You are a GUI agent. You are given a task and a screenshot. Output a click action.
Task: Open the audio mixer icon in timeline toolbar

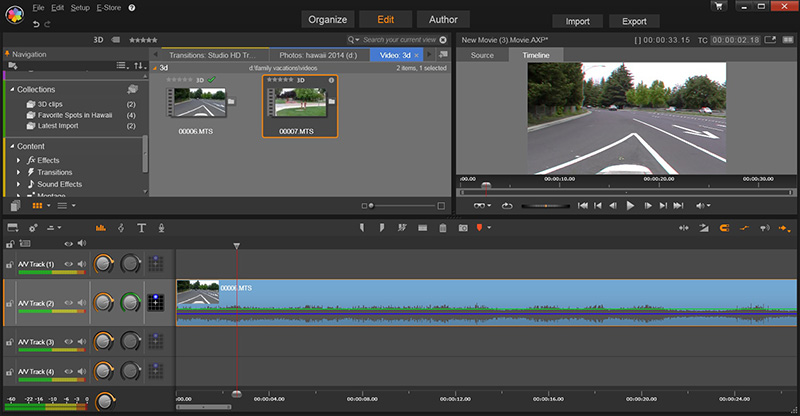(x=101, y=228)
